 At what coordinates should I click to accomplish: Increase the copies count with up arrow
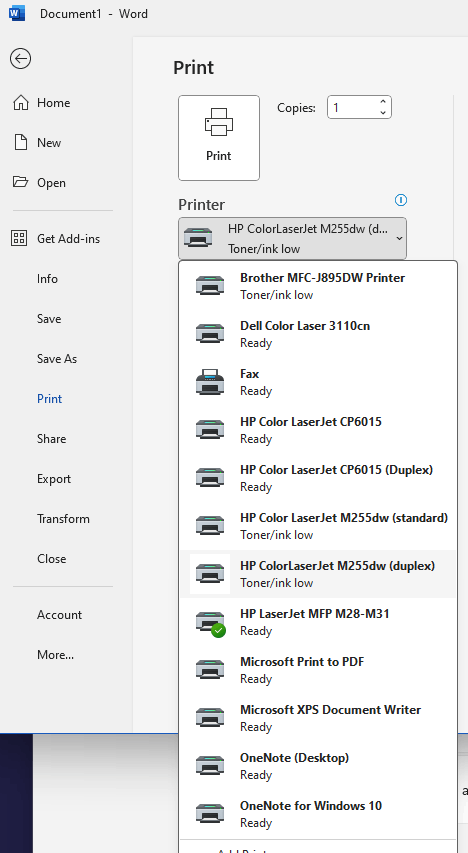pyautogui.click(x=383, y=102)
